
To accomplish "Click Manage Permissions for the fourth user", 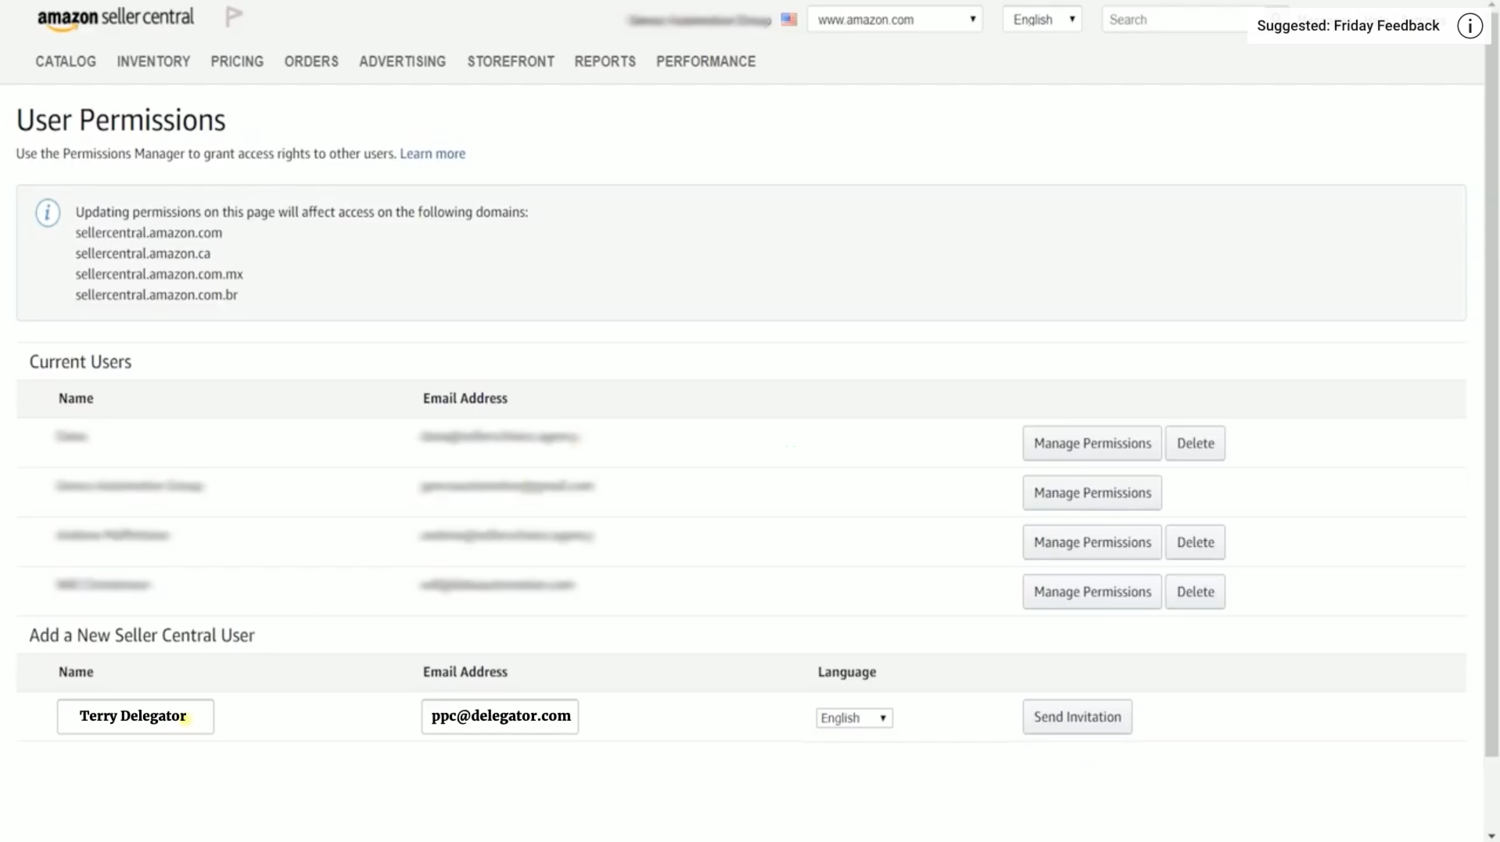I will [x=1092, y=592].
